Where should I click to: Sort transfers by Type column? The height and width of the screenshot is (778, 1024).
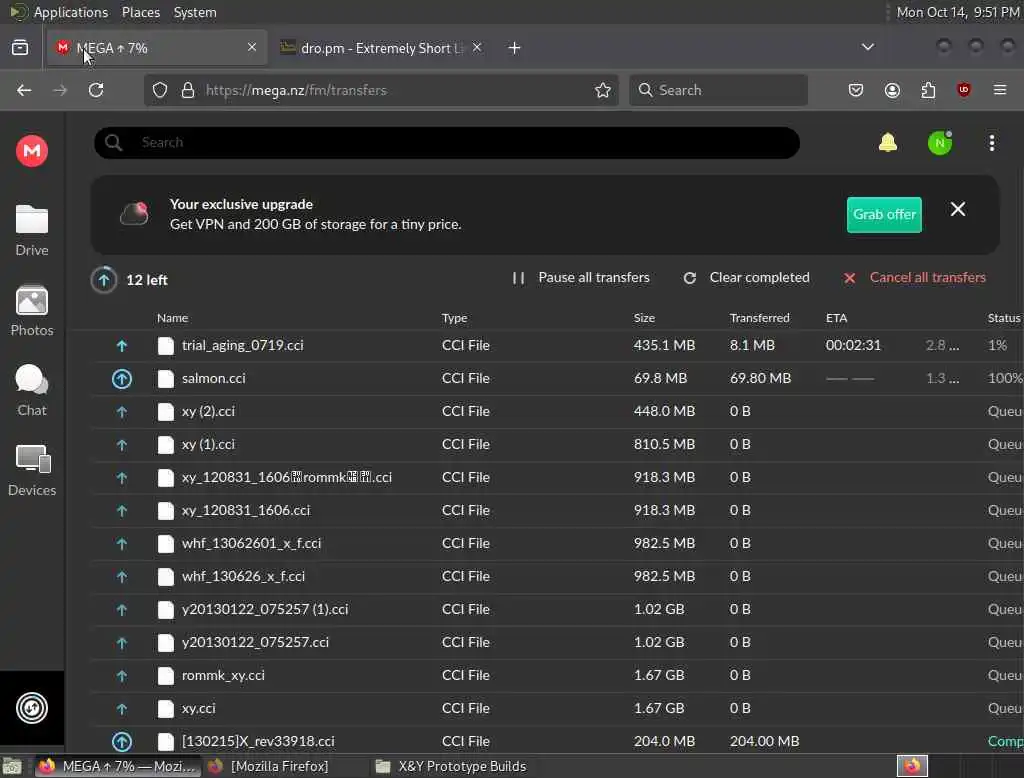tap(455, 318)
